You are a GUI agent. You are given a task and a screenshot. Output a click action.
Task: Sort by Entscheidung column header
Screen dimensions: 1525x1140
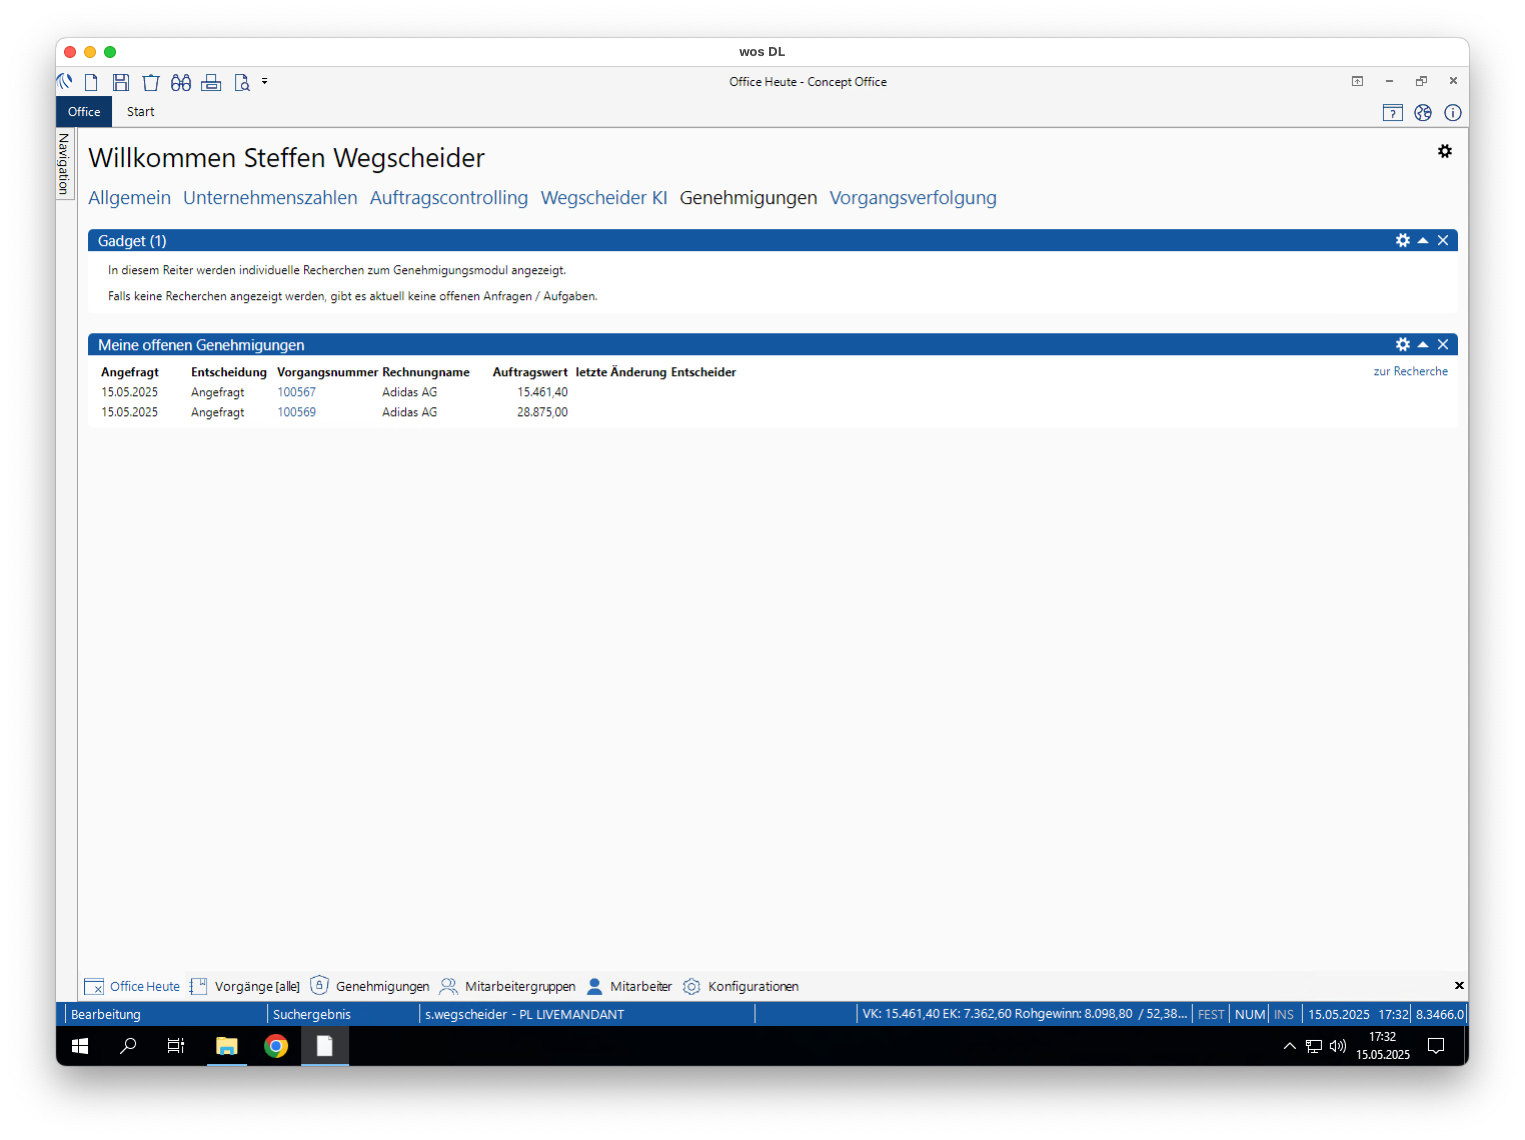229,372
